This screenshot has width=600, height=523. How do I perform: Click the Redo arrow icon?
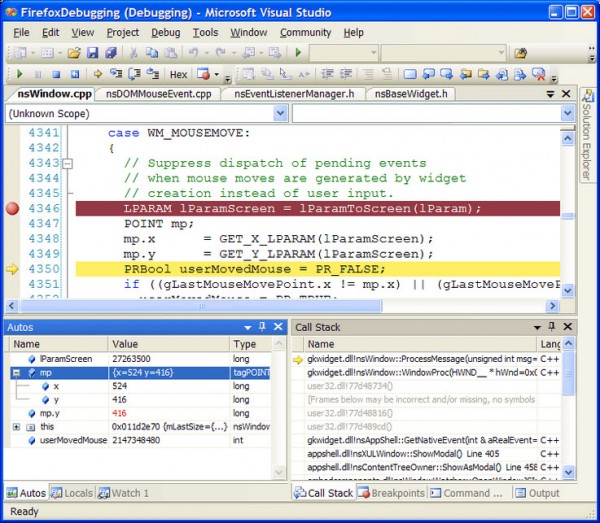pyautogui.click(x=220, y=52)
